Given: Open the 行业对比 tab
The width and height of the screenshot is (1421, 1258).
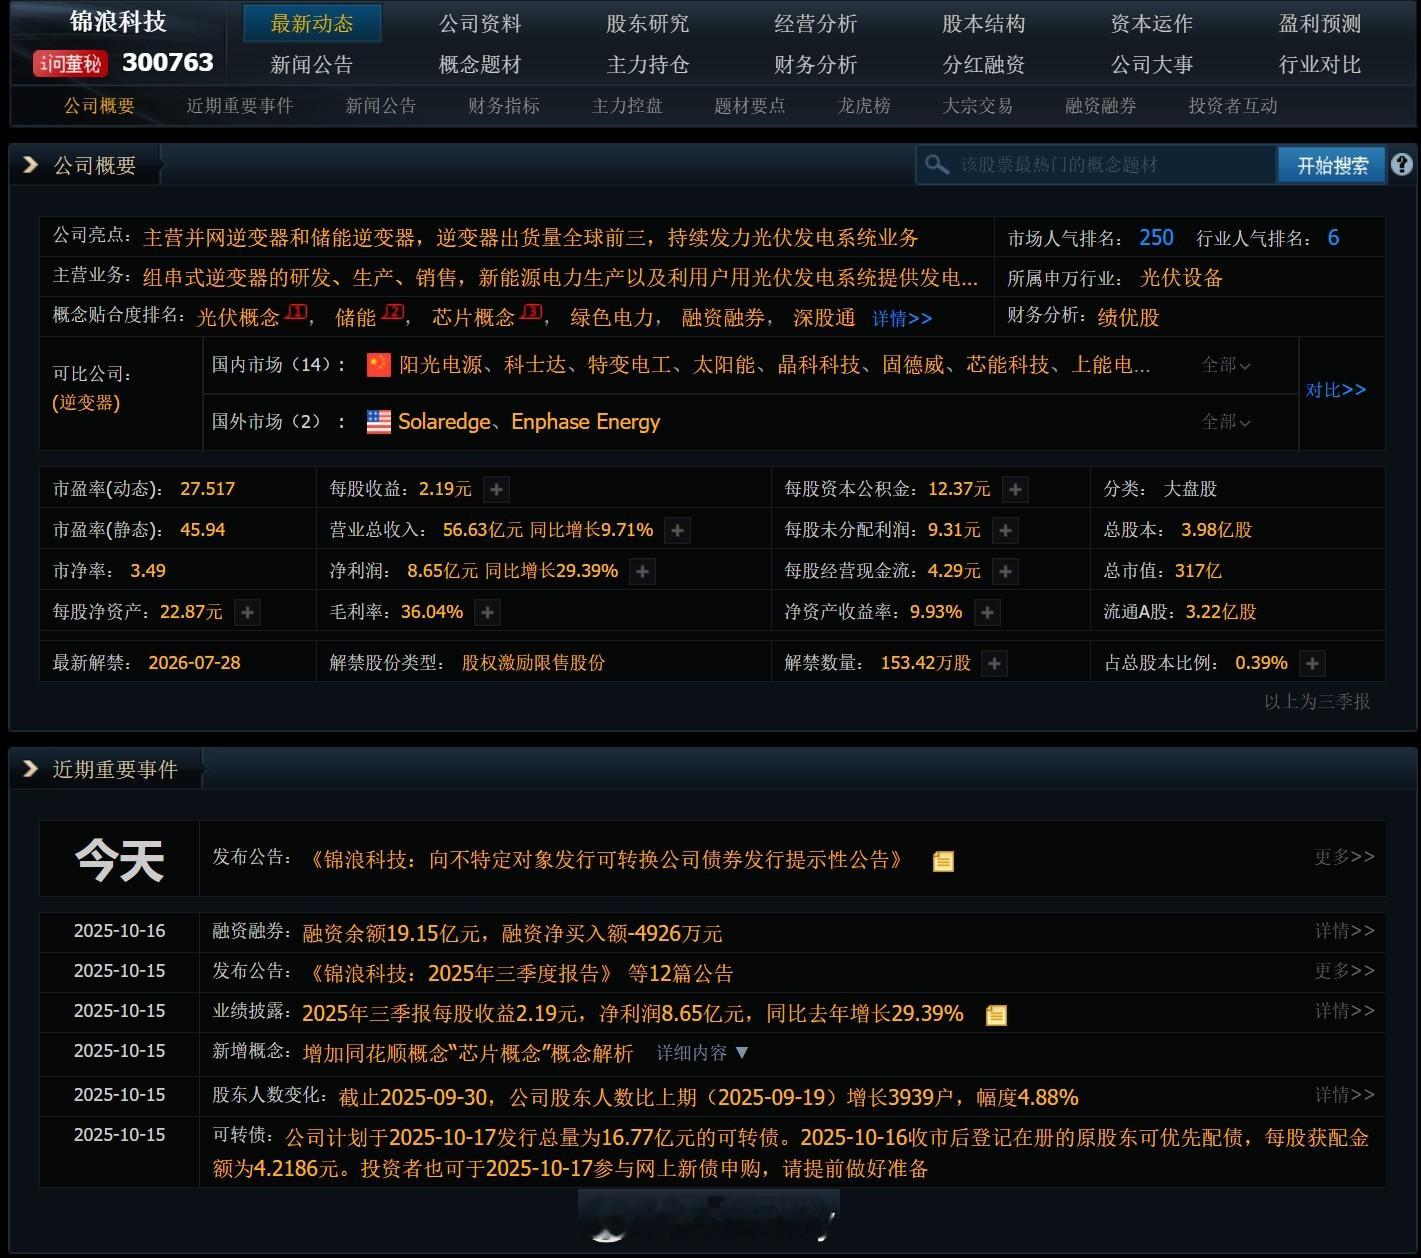Looking at the screenshot, I should pos(1320,65).
